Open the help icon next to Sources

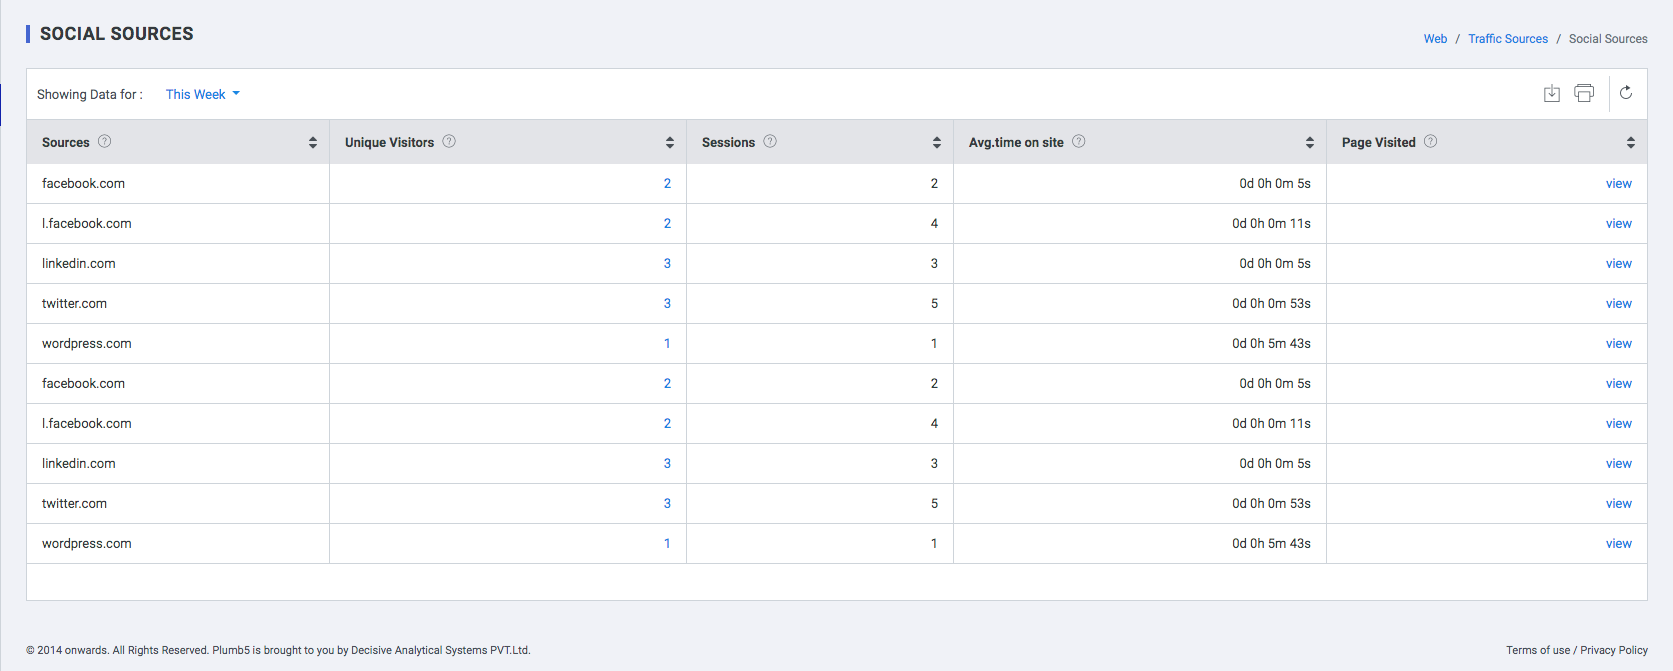[x=104, y=141]
